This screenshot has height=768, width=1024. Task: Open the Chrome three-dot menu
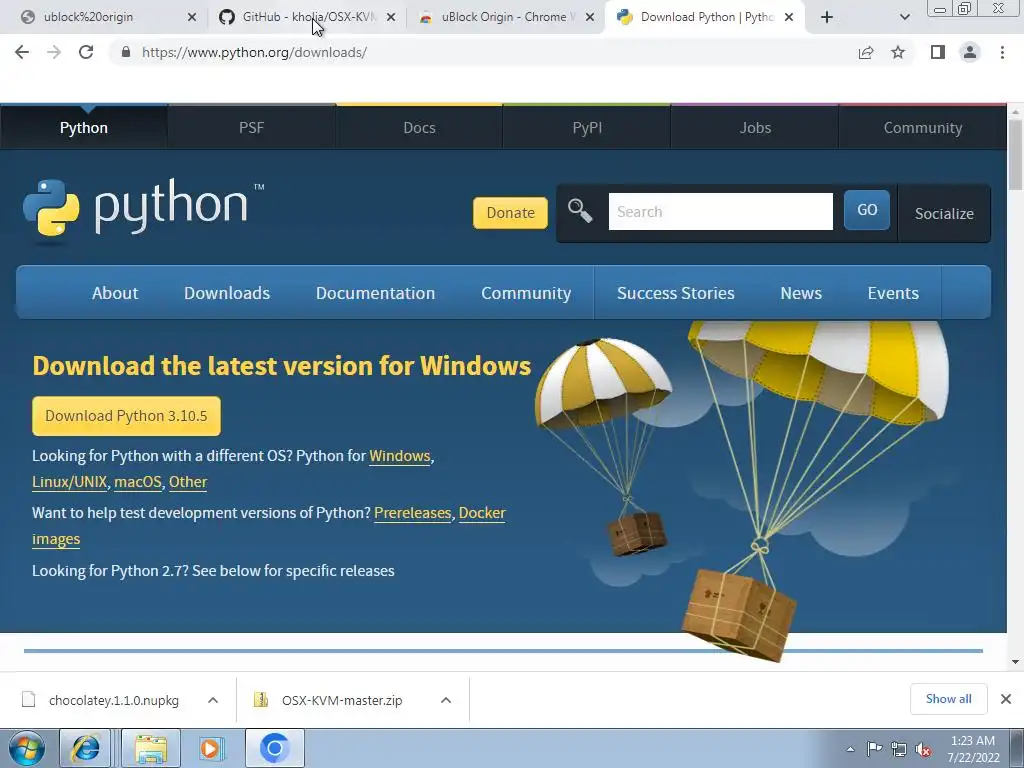[1002, 52]
